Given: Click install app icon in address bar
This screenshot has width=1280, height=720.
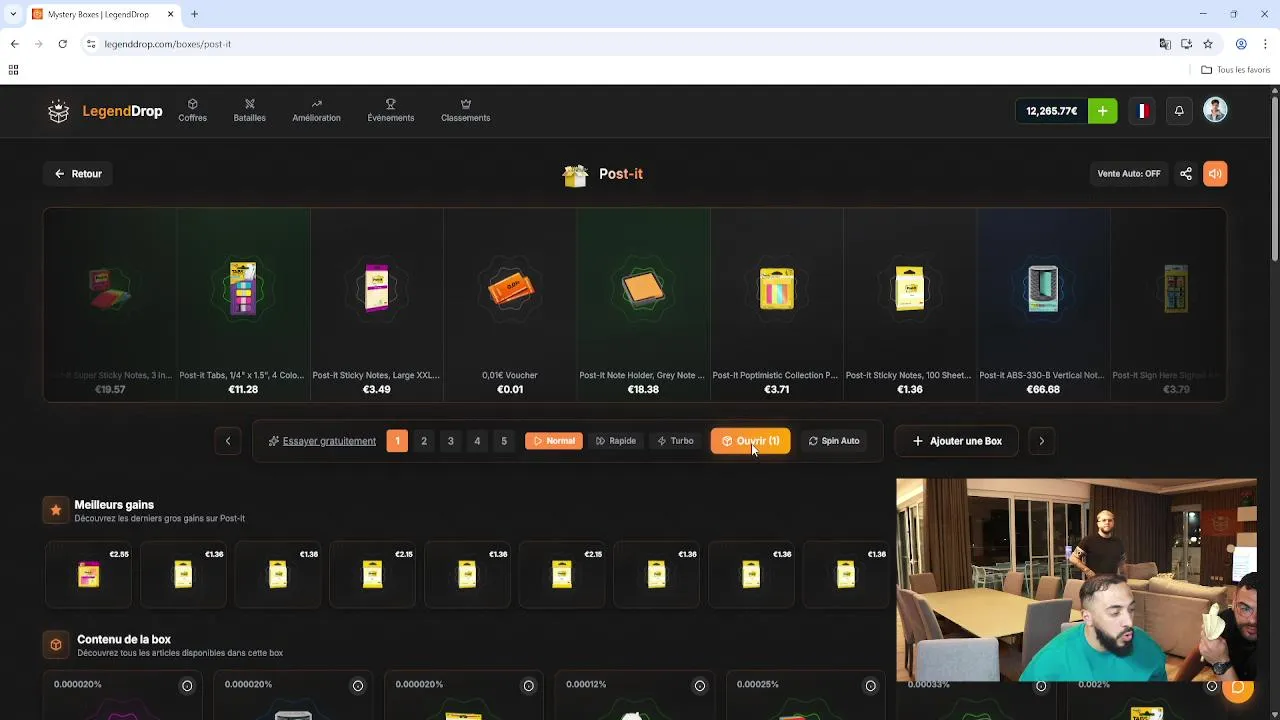Looking at the screenshot, I should click(1186, 44).
